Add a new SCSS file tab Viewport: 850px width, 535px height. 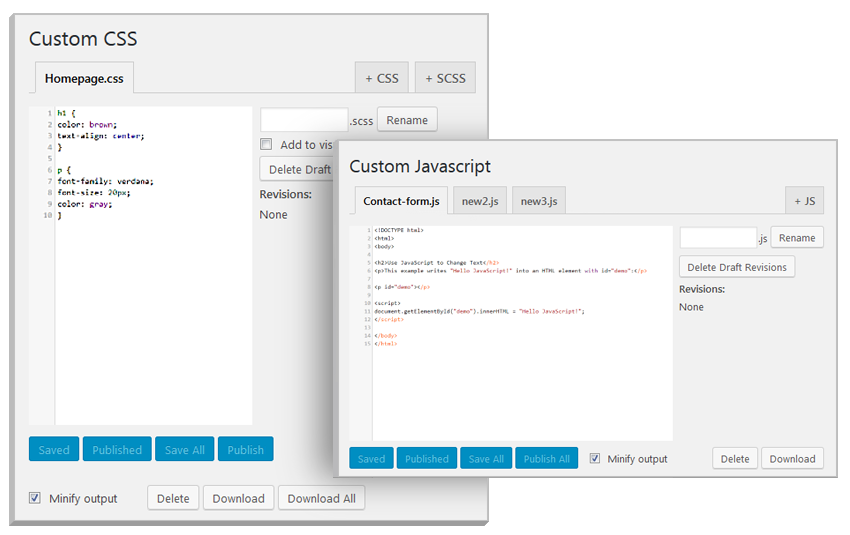pos(445,78)
